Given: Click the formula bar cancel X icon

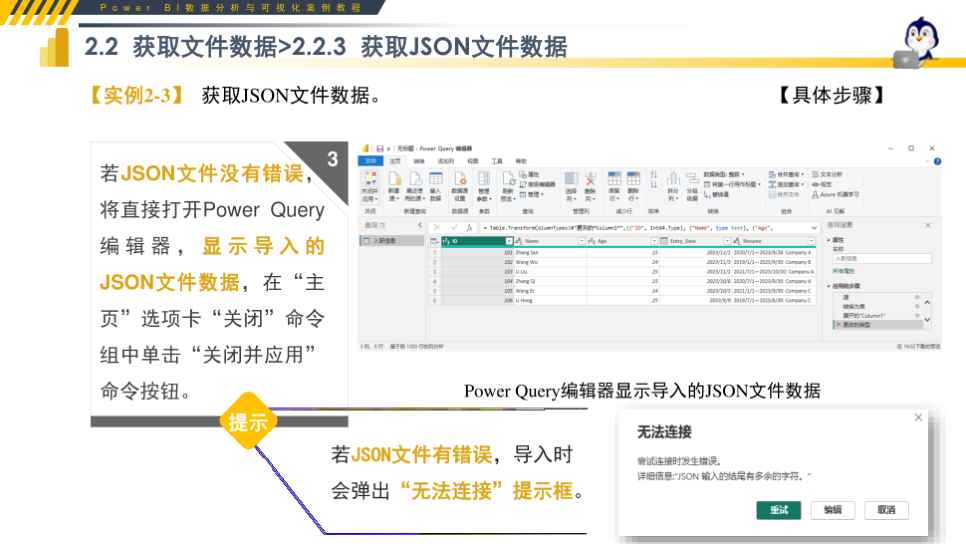Looking at the screenshot, I should click(x=437, y=227).
